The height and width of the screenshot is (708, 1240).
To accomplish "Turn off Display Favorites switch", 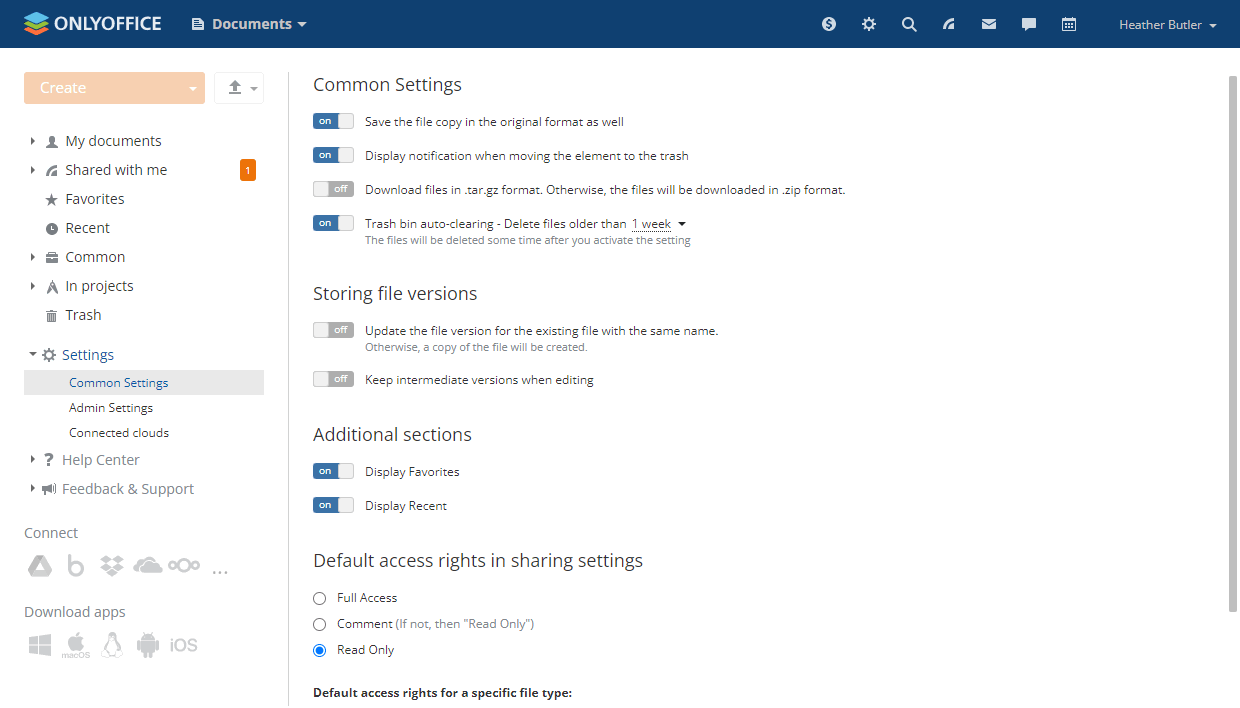I will pyautogui.click(x=333, y=471).
